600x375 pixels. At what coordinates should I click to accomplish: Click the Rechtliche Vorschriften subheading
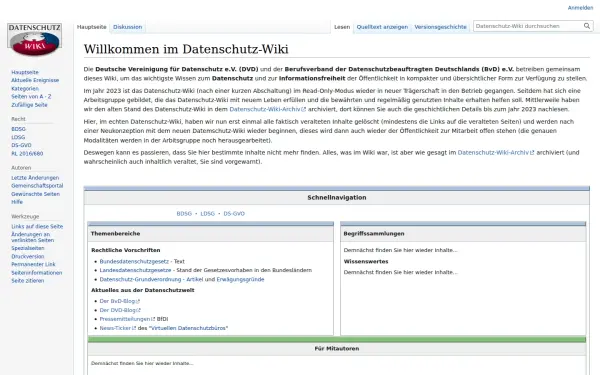(126, 250)
